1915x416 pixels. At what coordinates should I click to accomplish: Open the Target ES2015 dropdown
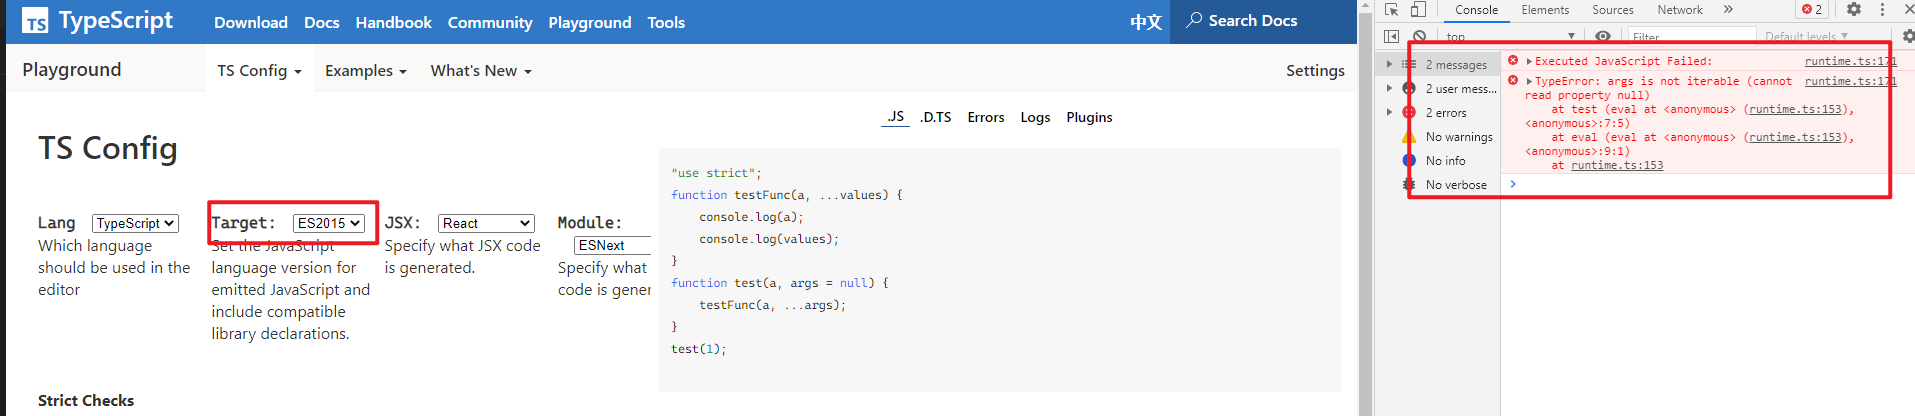(328, 223)
